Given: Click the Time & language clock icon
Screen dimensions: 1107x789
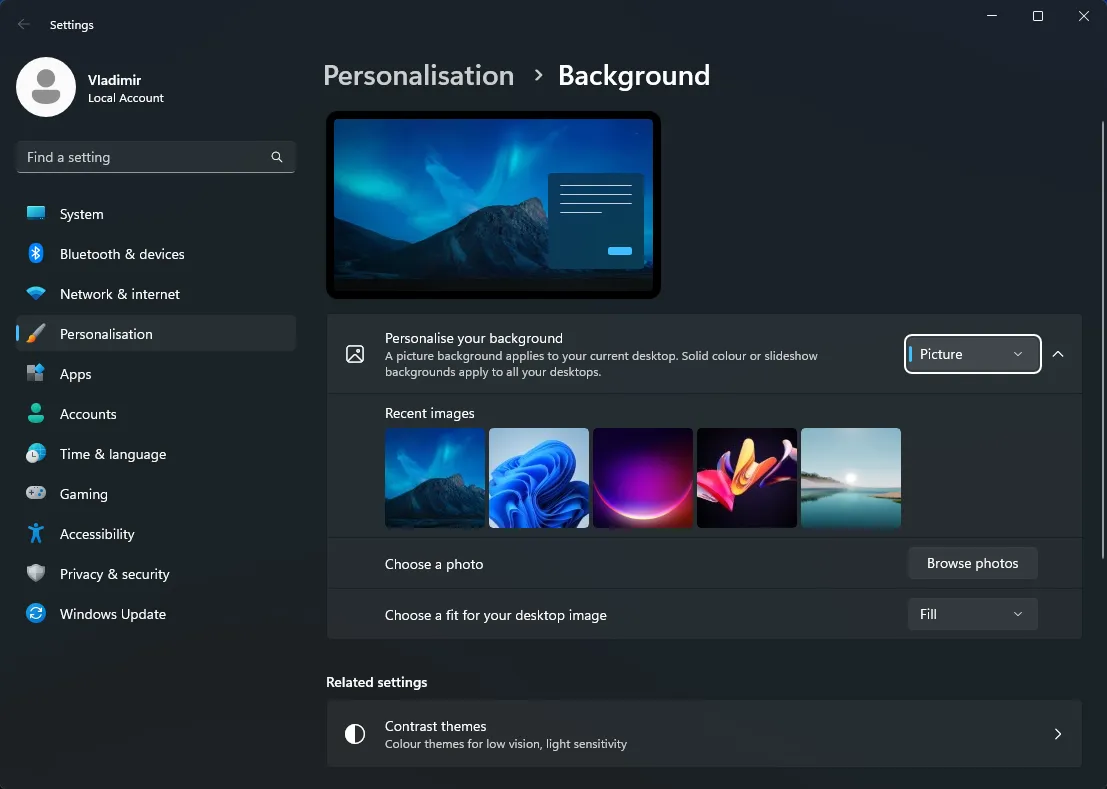Looking at the screenshot, I should click(36, 454).
